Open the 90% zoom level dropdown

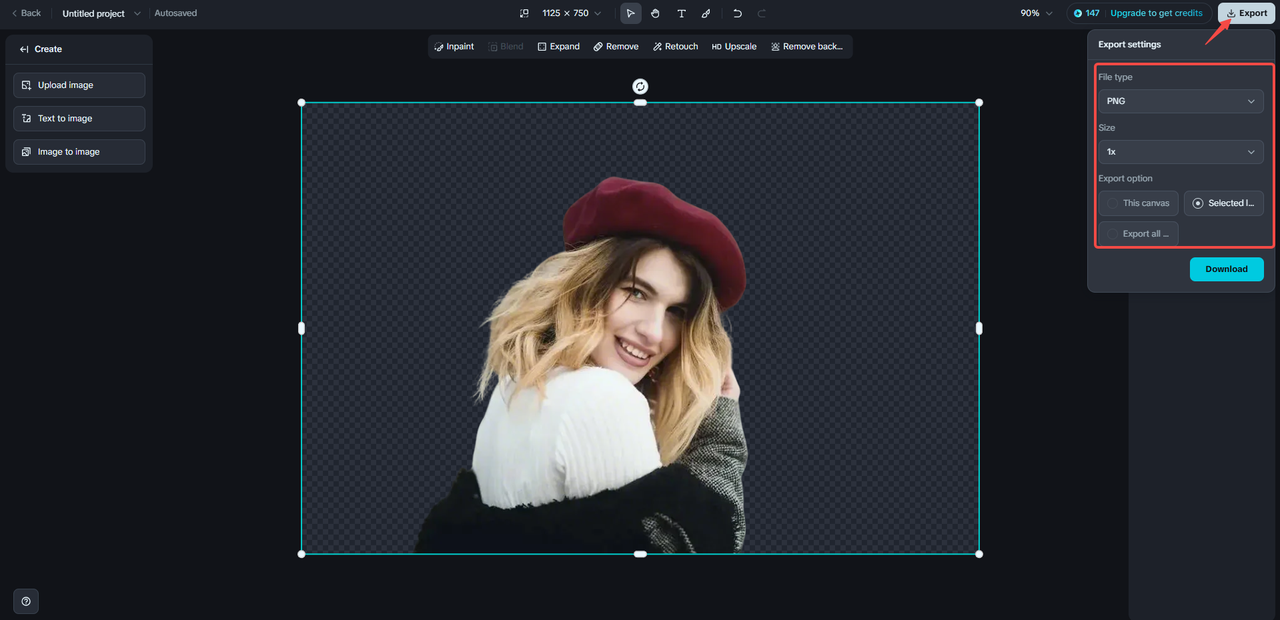[x=1037, y=13]
